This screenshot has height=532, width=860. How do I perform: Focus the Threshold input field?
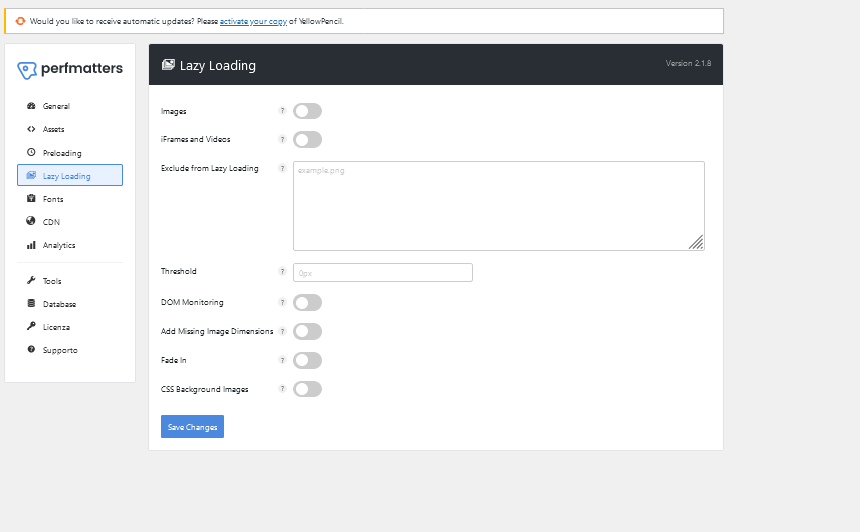pos(383,273)
